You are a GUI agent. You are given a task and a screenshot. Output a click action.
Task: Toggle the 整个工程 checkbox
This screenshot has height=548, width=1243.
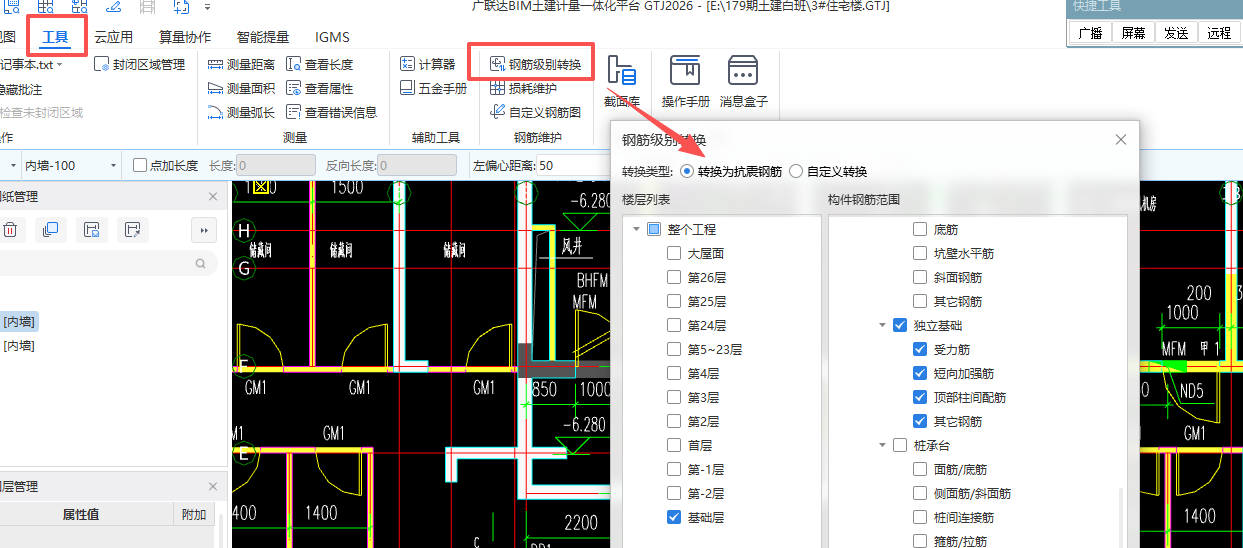654,229
